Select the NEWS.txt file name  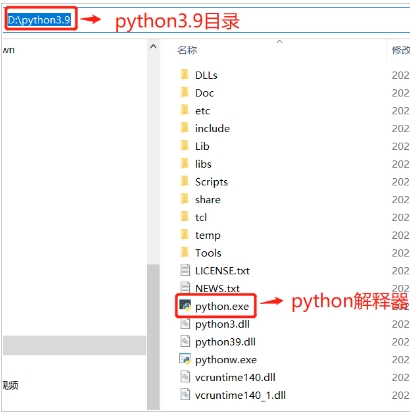coord(217,288)
